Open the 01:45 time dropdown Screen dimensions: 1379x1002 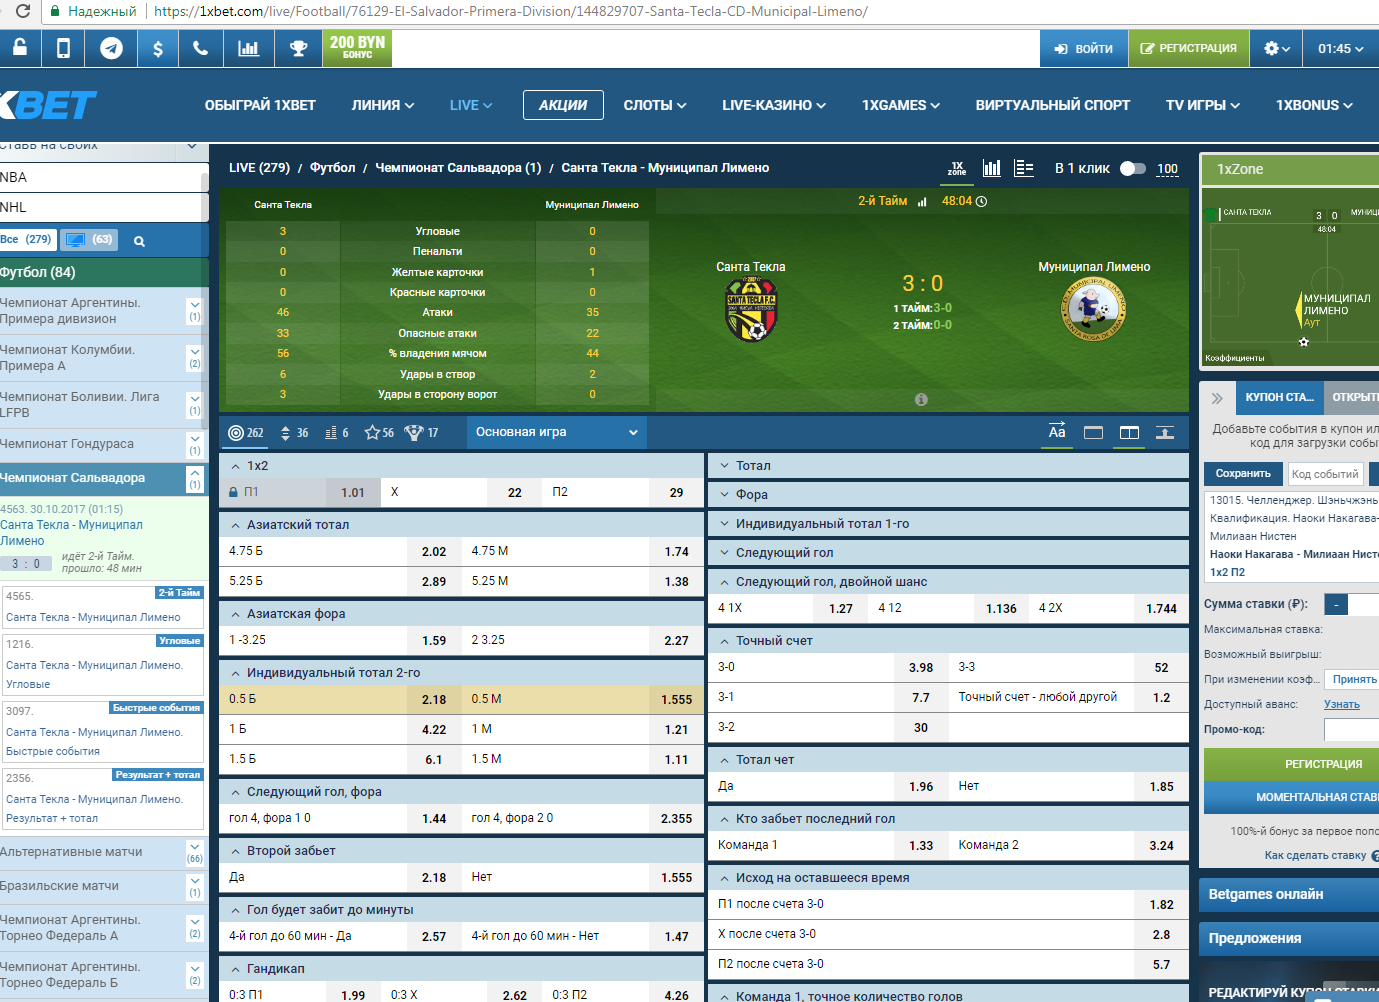click(x=1340, y=48)
